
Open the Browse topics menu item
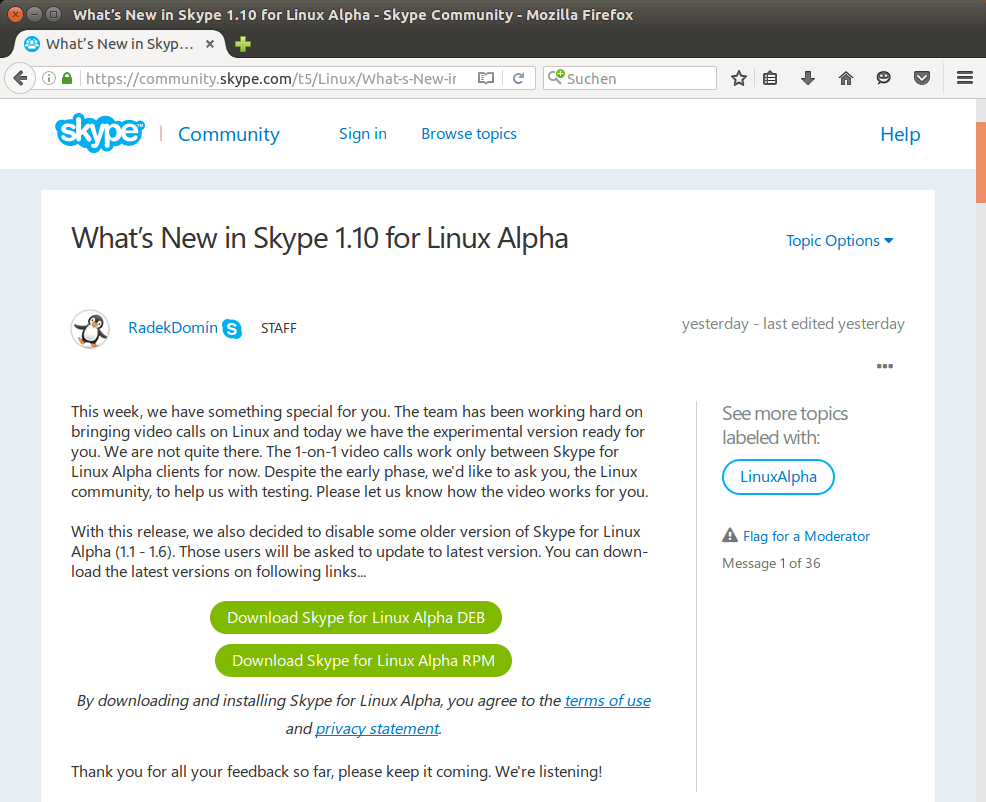coord(469,134)
